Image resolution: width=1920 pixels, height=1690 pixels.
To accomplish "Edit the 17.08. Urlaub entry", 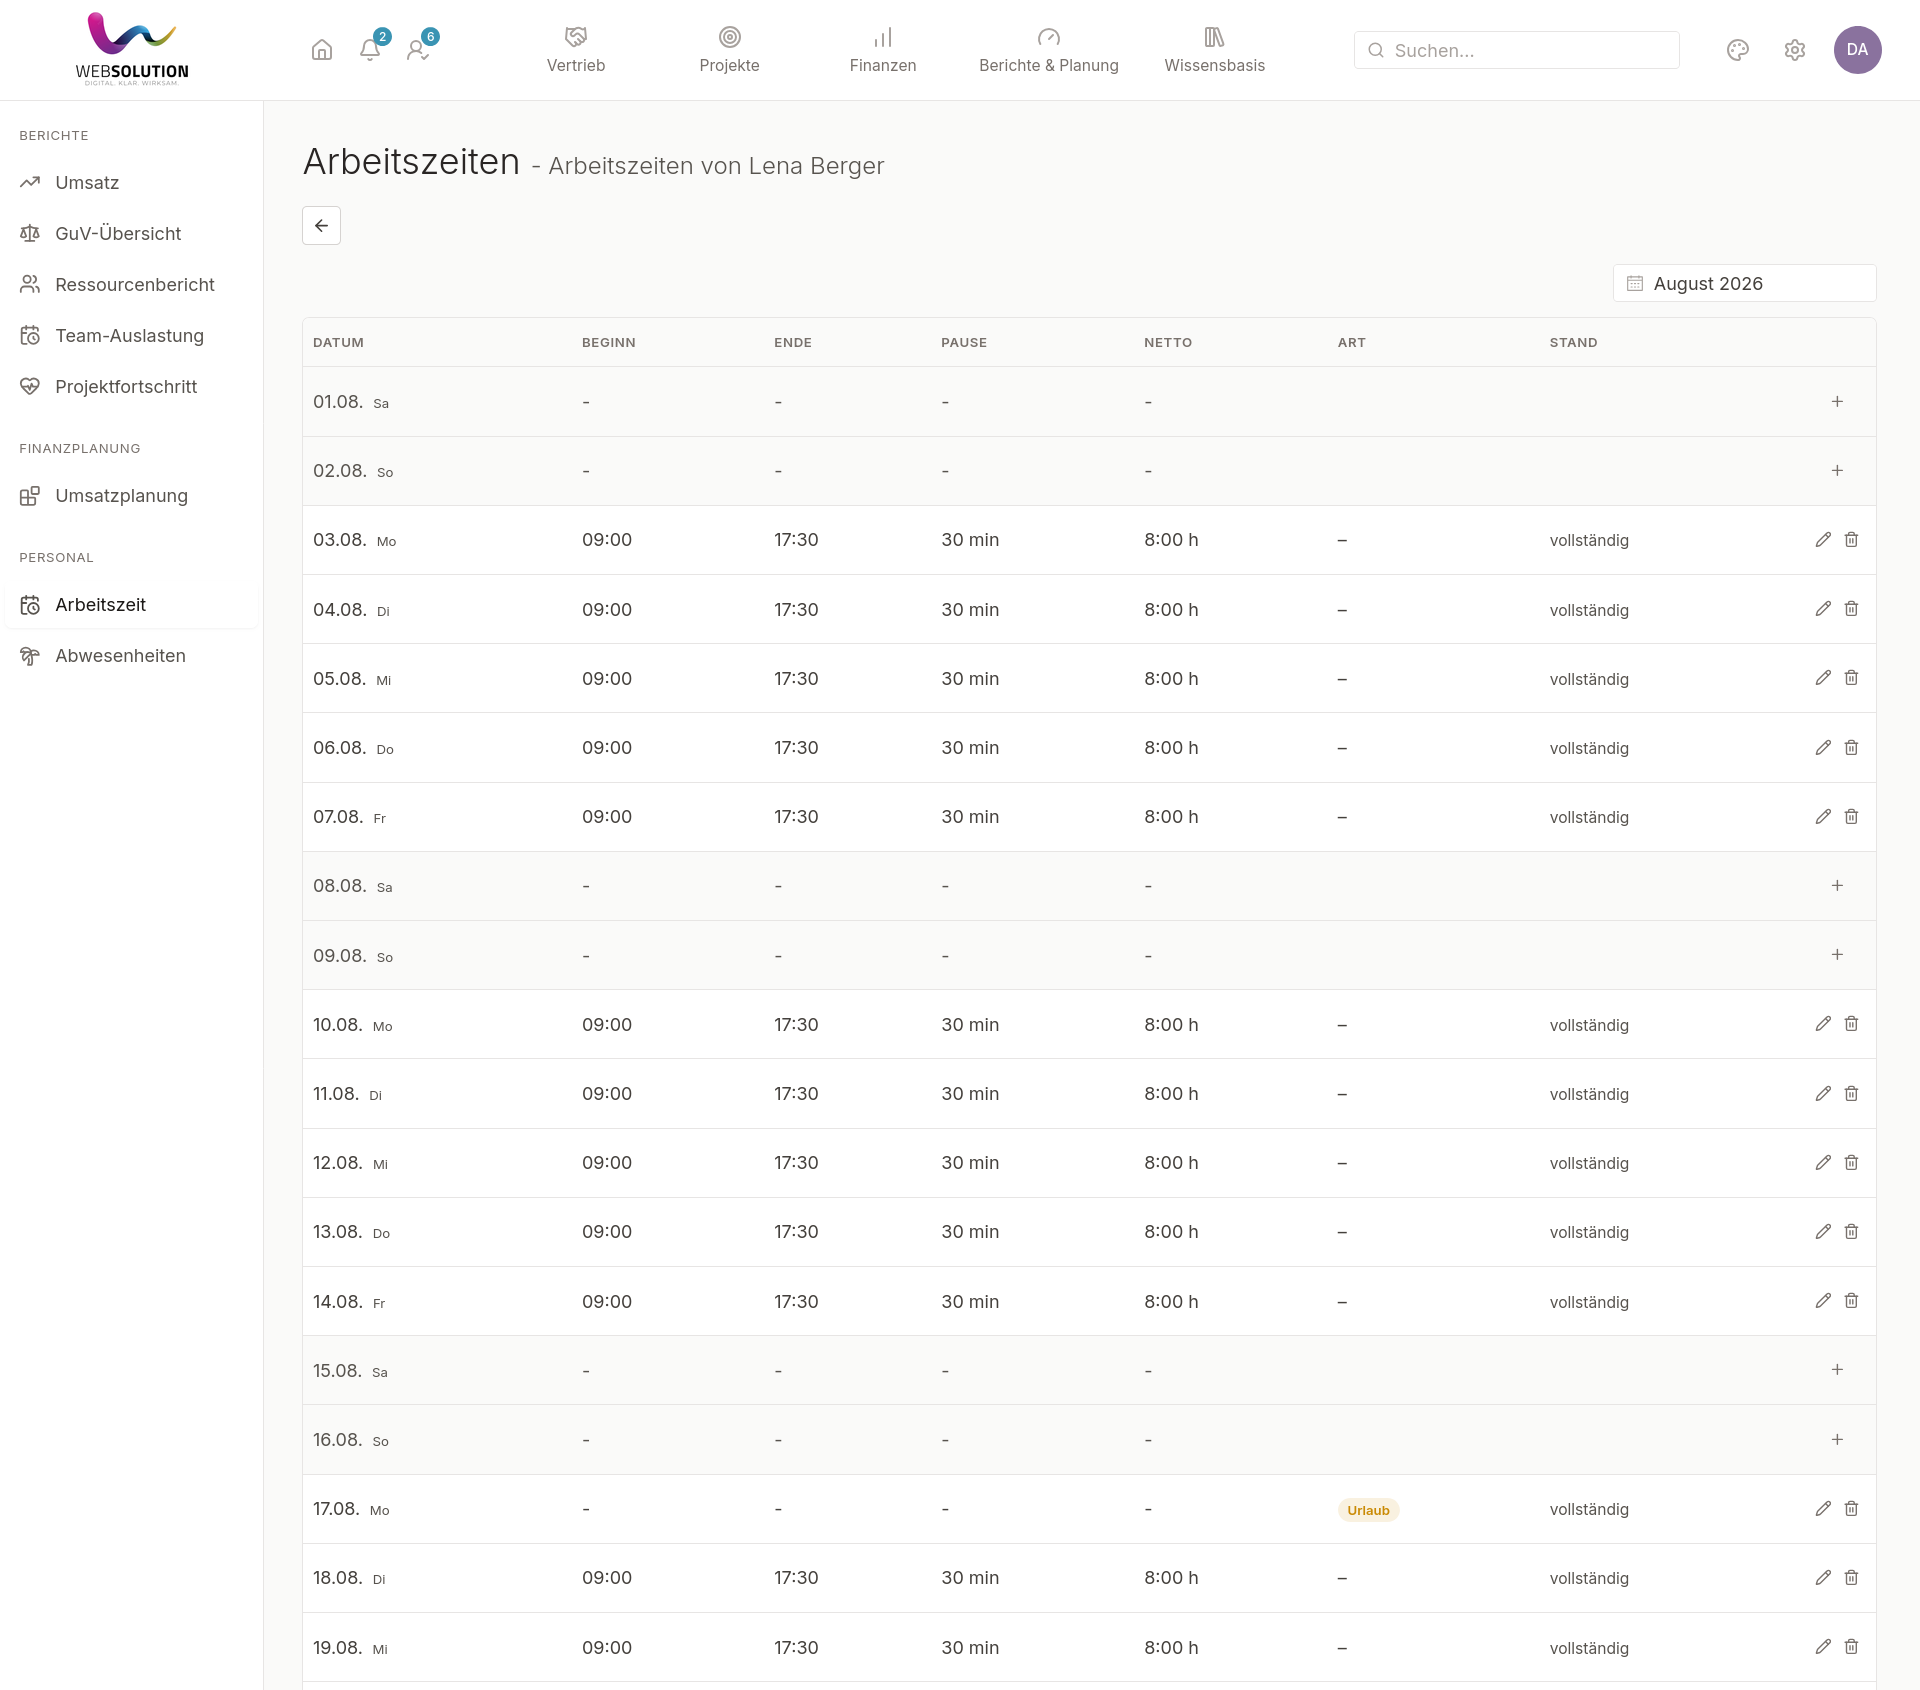I will 1823,1509.
